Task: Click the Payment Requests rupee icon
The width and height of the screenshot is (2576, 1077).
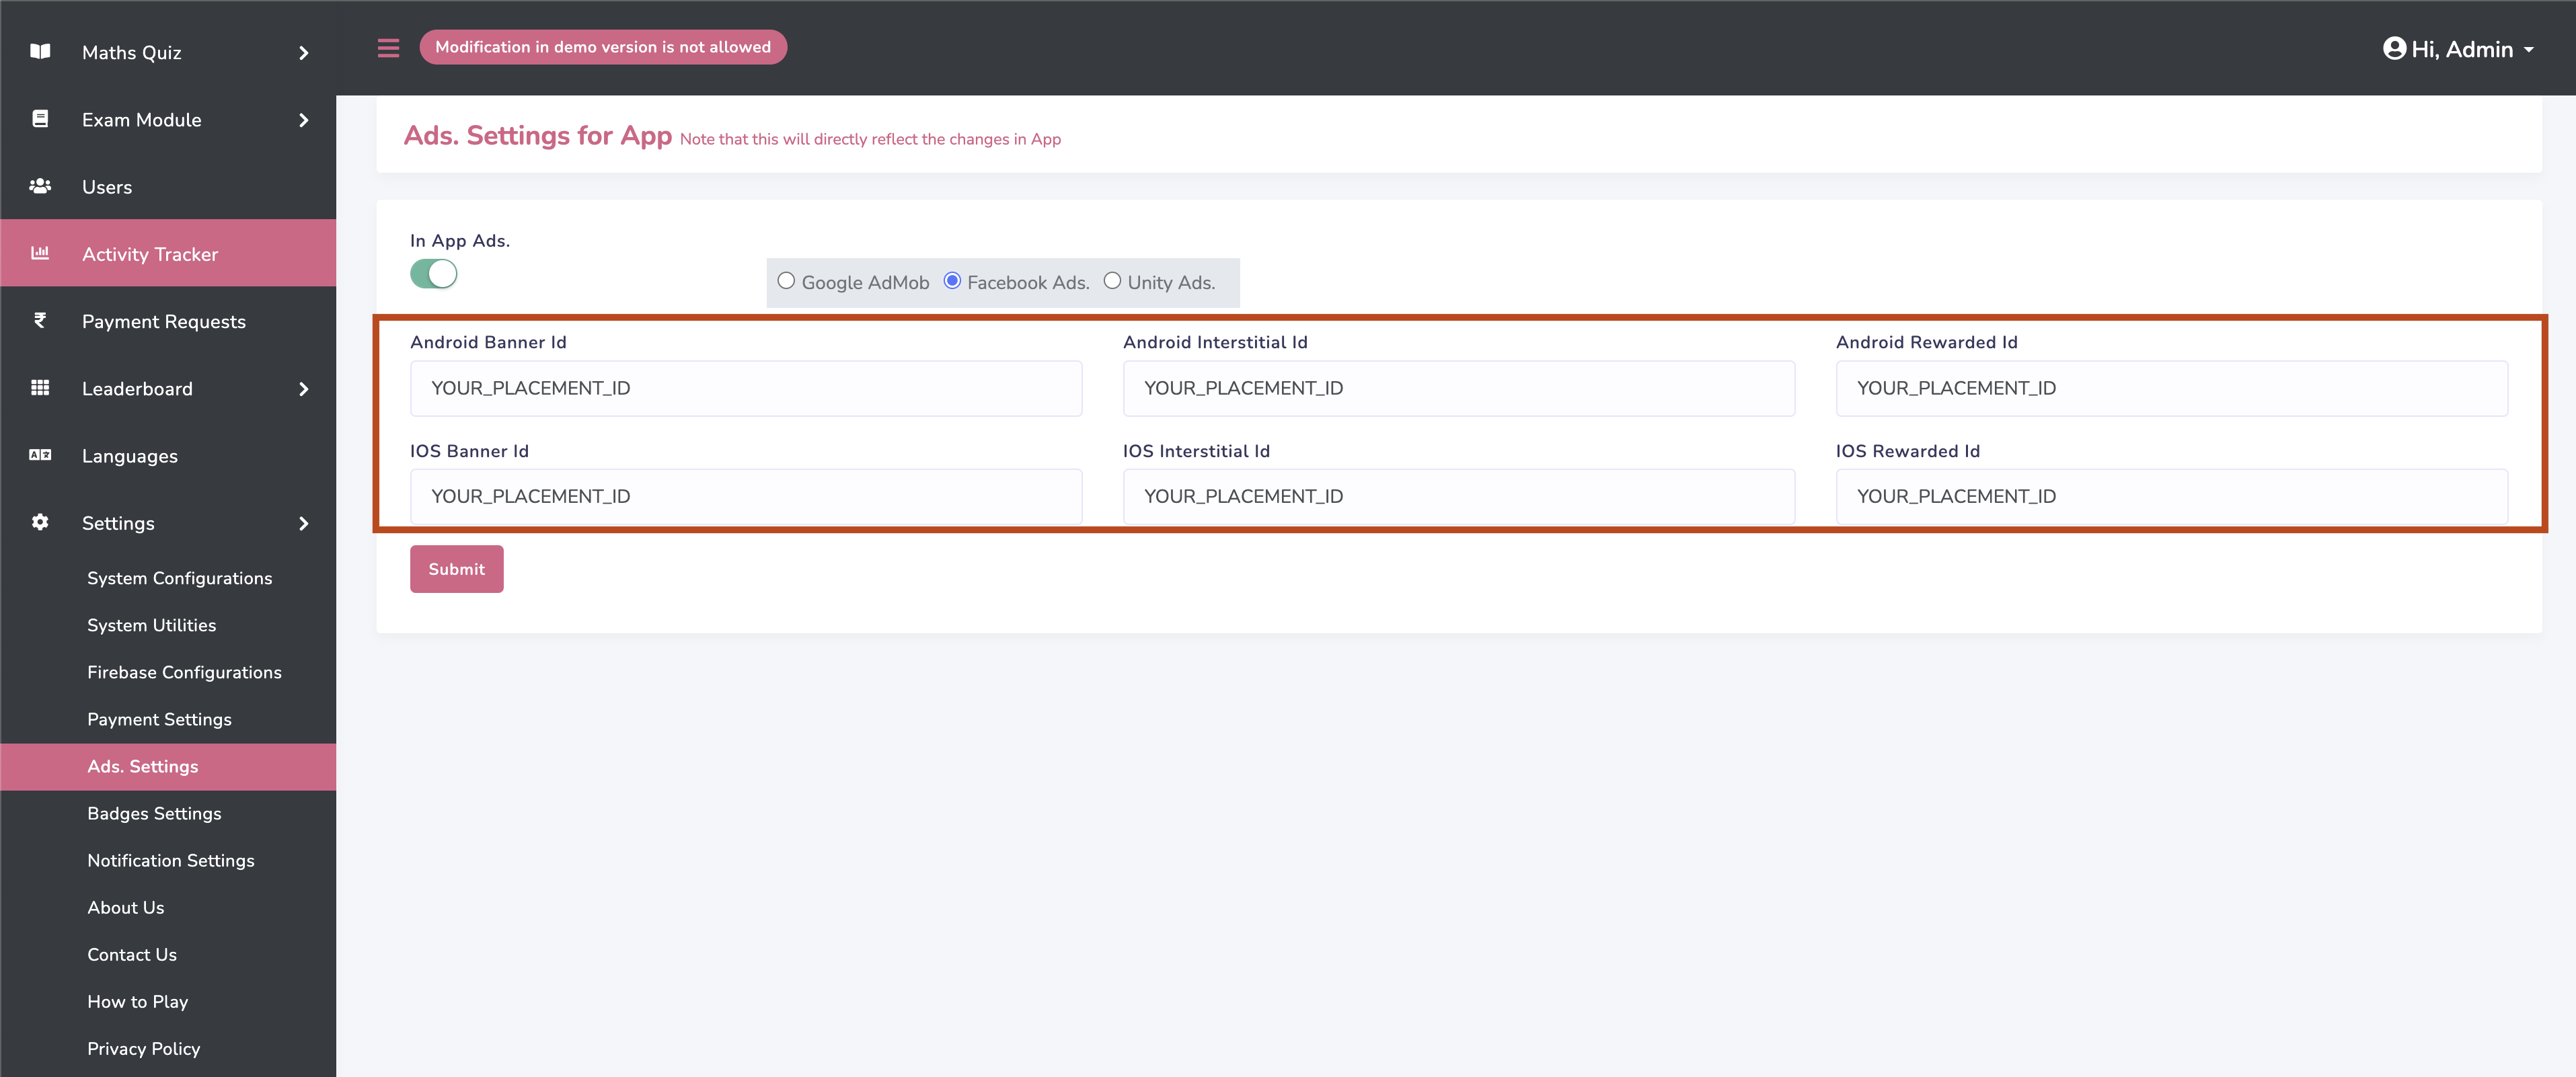Action: pos(40,320)
